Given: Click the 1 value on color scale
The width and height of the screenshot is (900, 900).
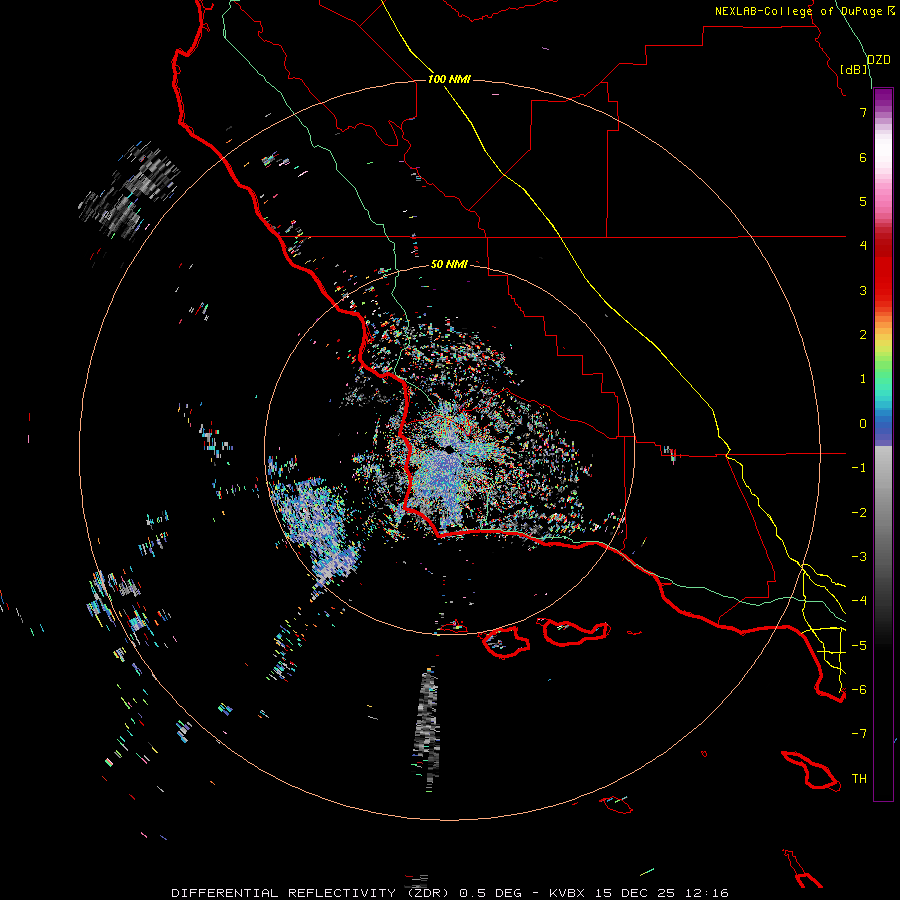Looking at the screenshot, I should tap(863, 379).
